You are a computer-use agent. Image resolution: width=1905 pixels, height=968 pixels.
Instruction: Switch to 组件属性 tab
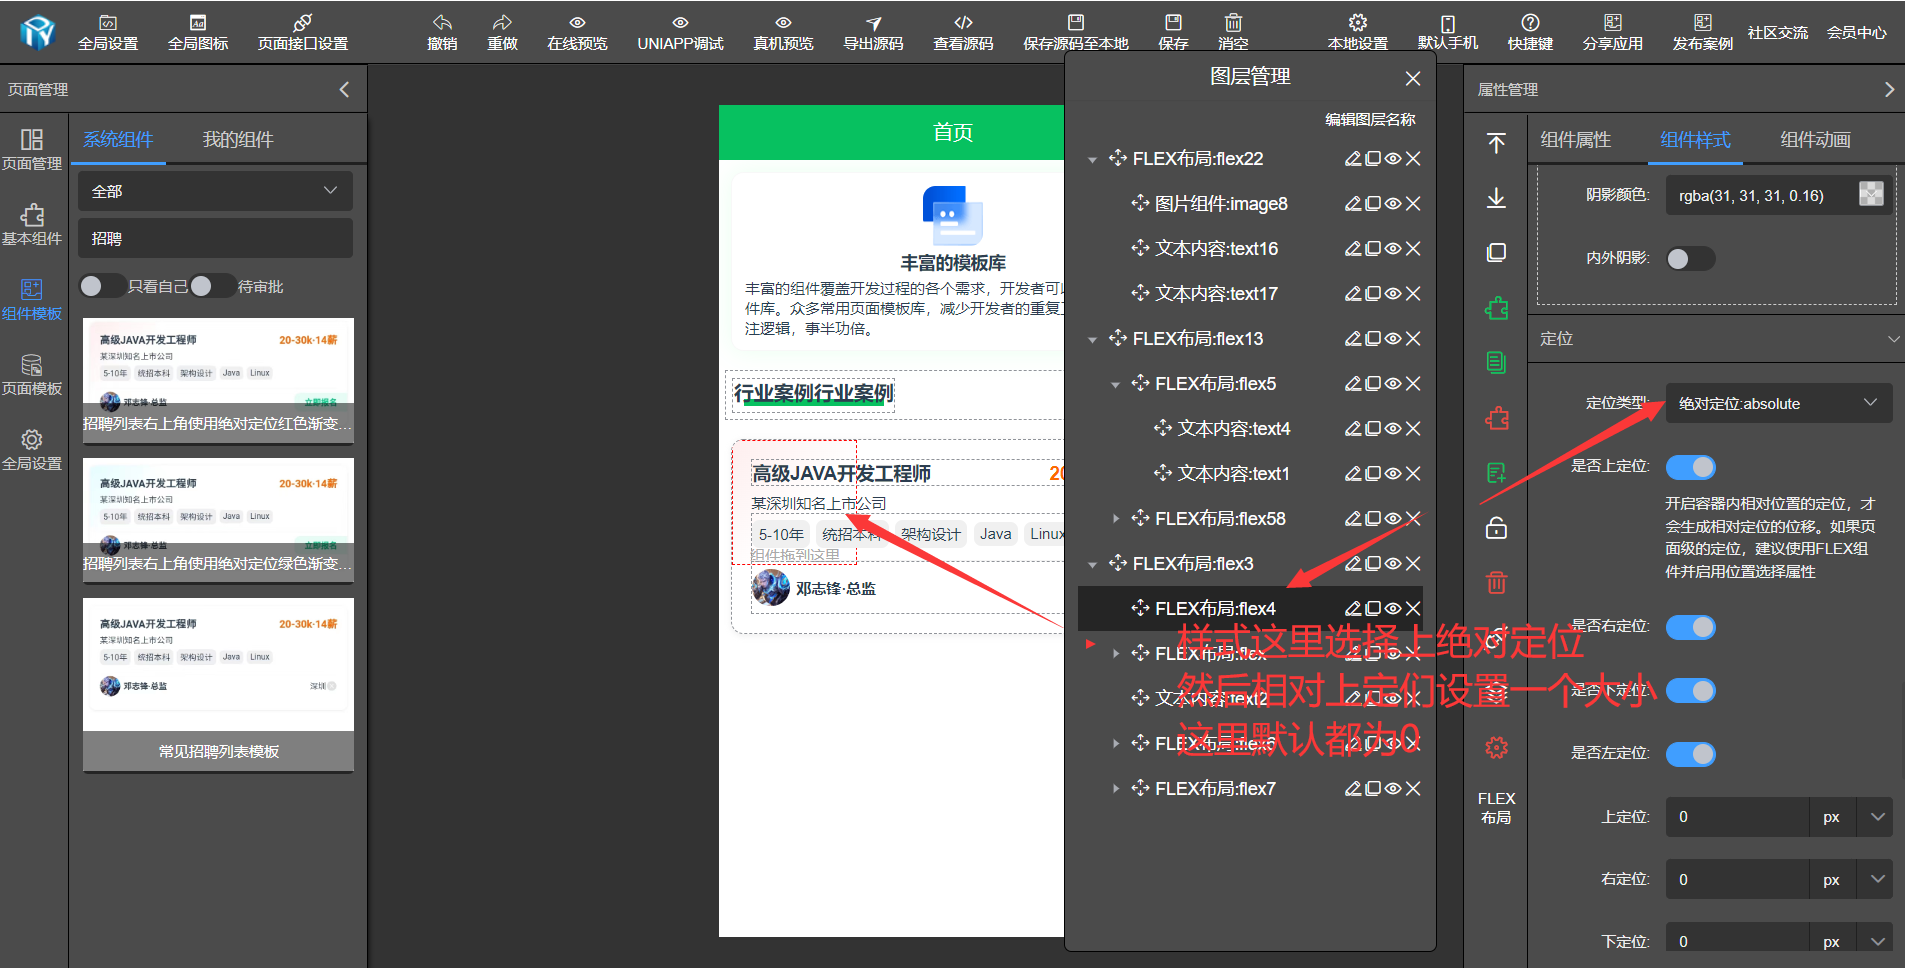[x=1575, y=139]
